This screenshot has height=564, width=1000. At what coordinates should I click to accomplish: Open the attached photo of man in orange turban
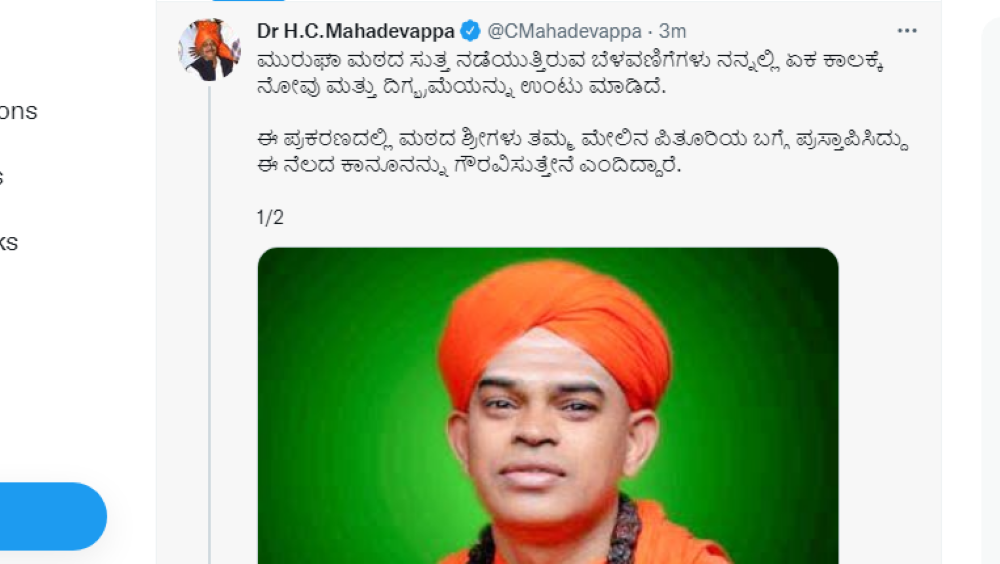[x=548, y=406]
